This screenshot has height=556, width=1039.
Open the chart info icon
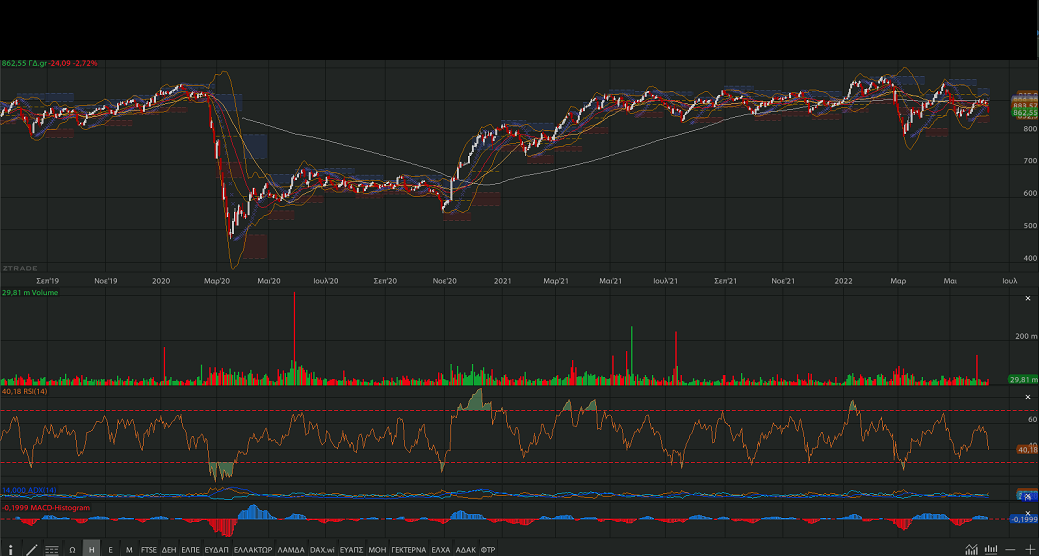point(9,549)
